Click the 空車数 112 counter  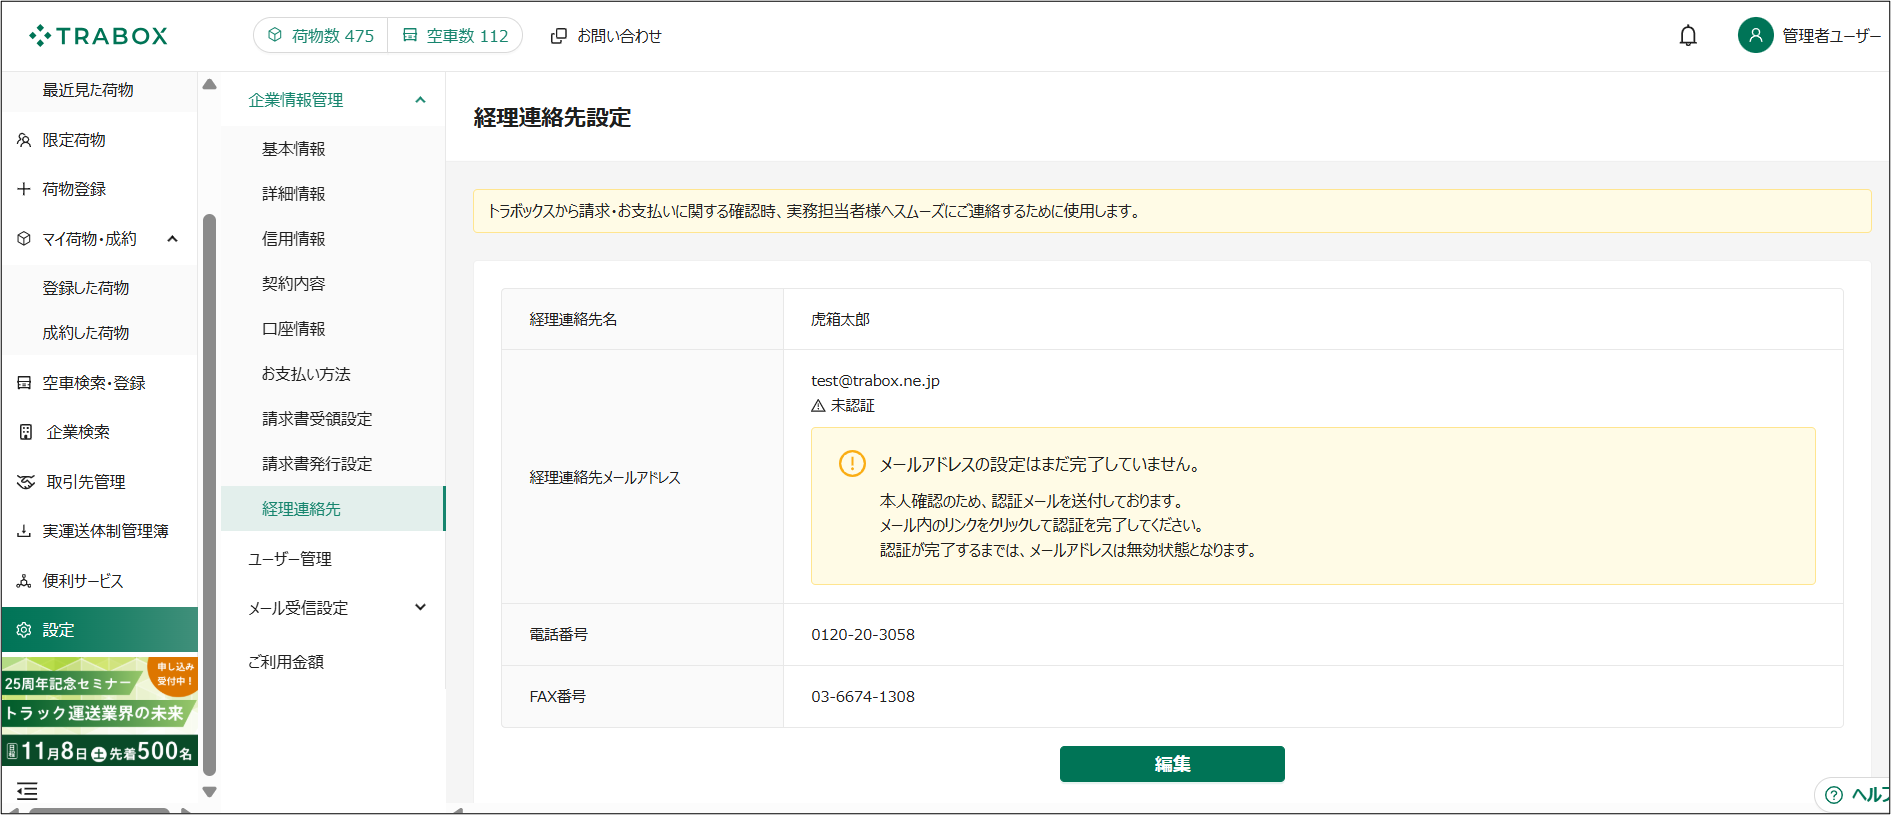coord(455,35)
